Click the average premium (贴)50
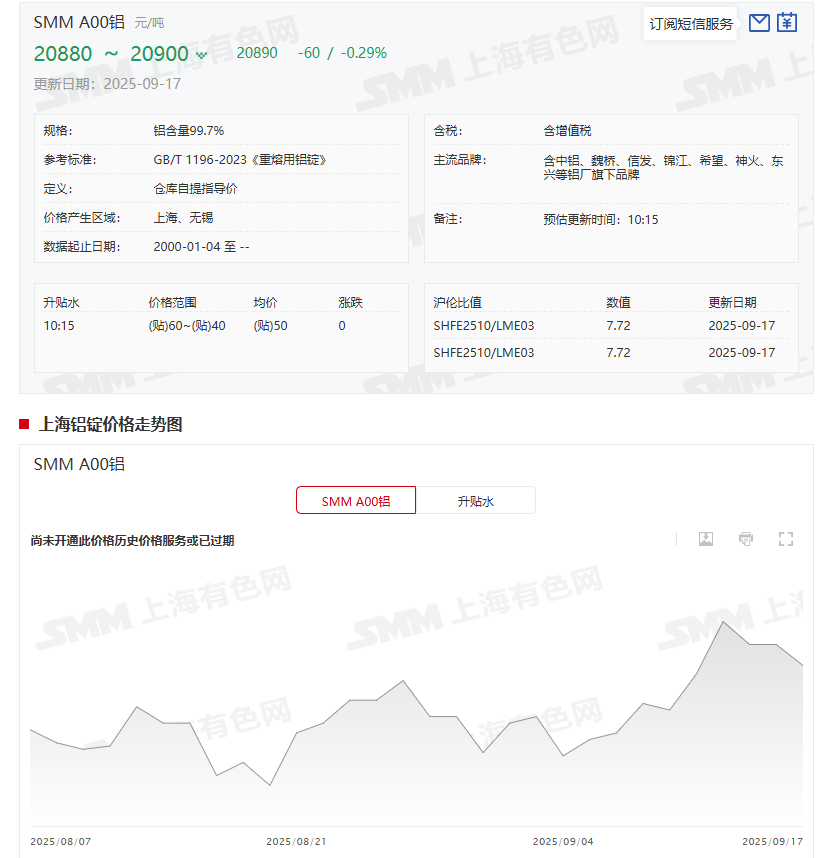Viewport: 817px width, 858px height. [270, 326]
